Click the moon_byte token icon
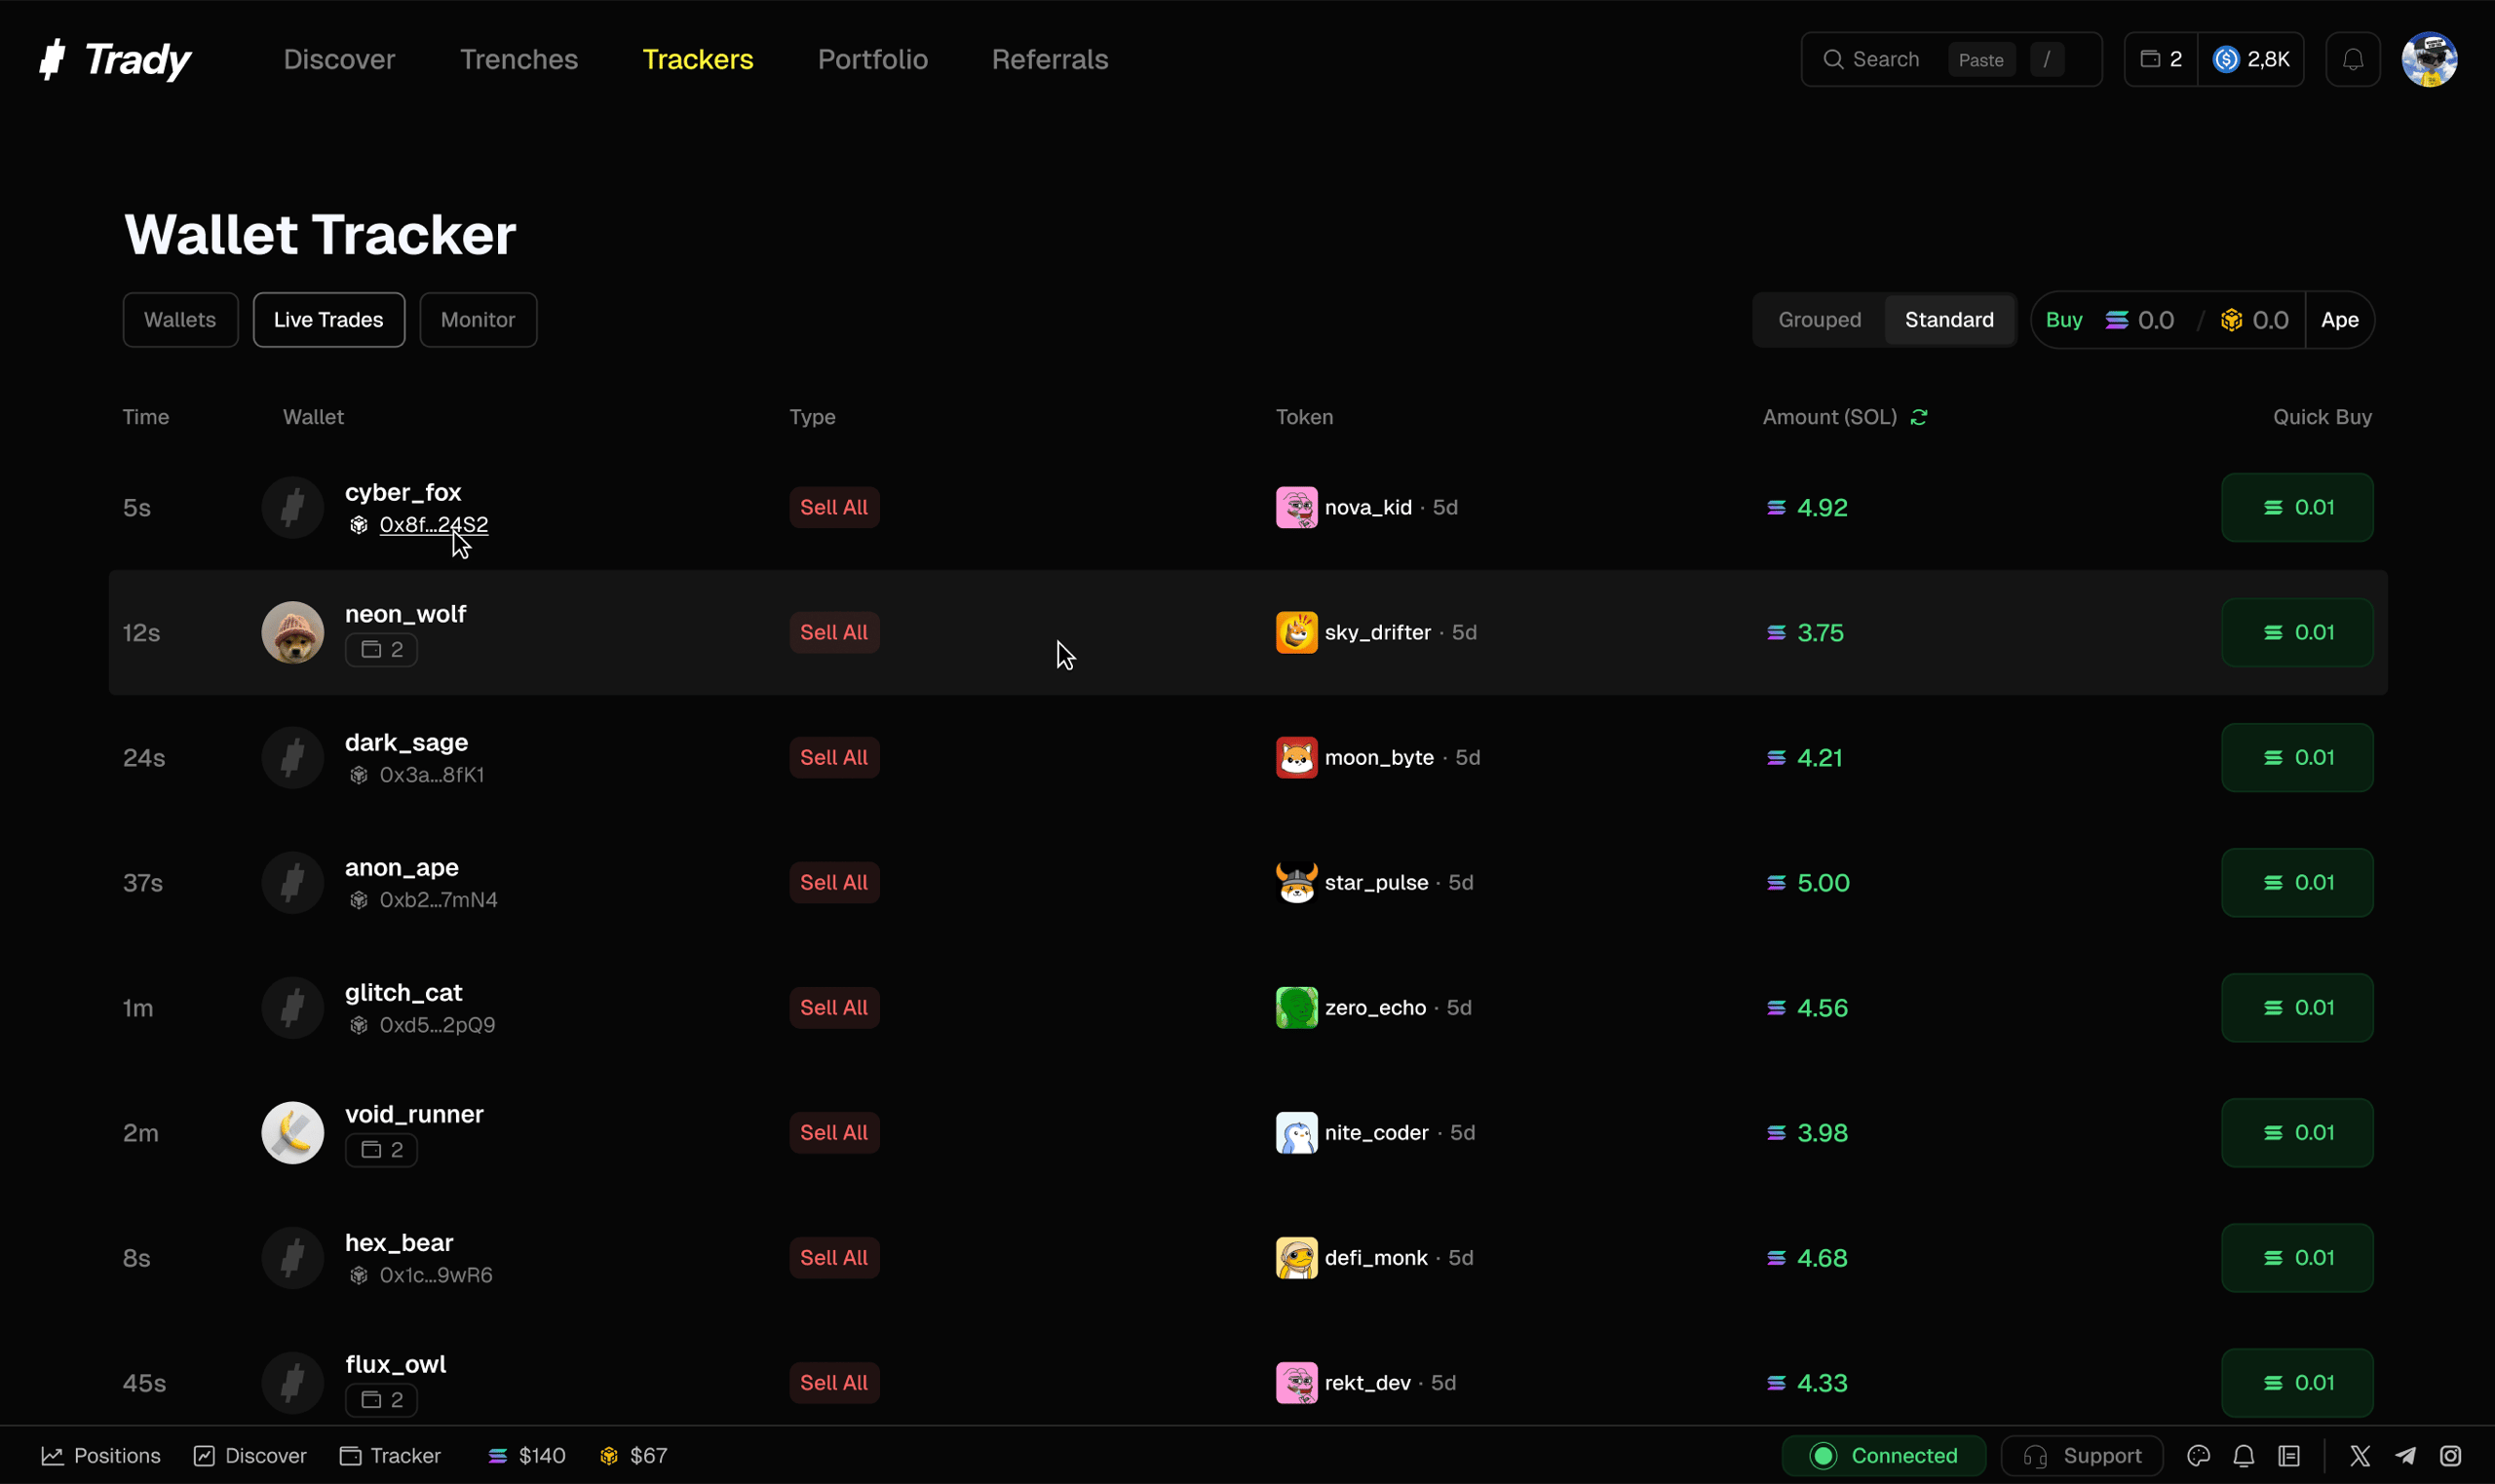2495x1484 pixels. coord(1296,757)
